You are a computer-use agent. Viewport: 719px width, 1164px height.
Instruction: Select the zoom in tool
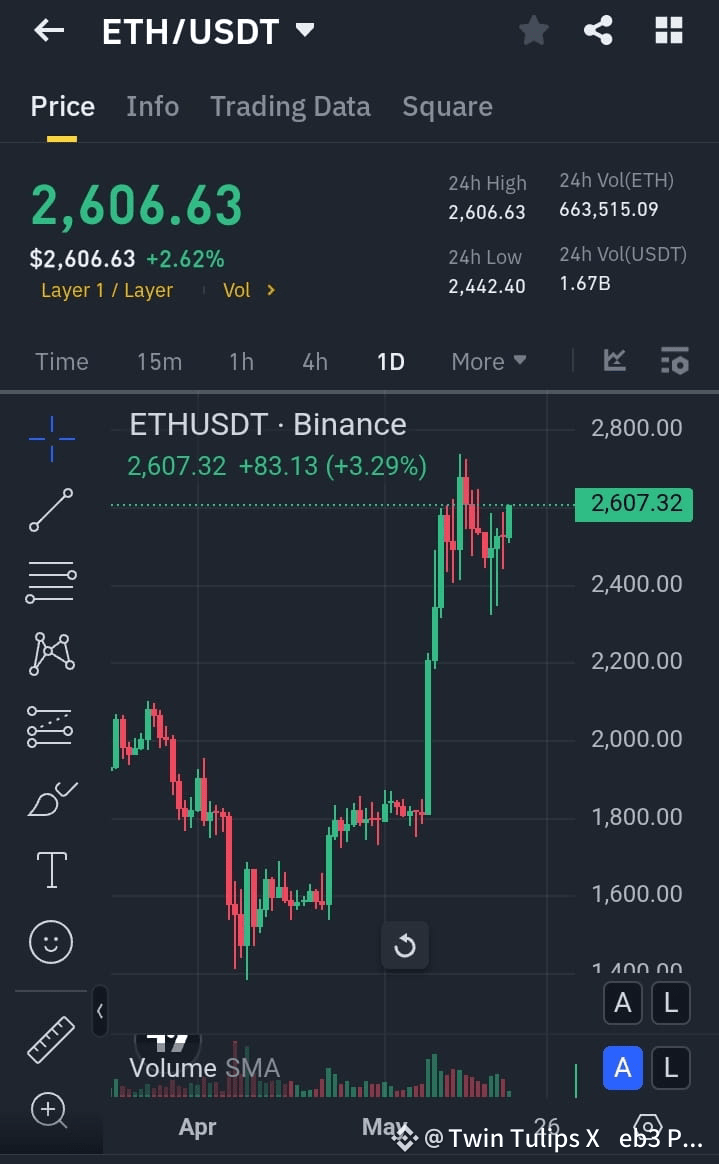coord(49,1111)
